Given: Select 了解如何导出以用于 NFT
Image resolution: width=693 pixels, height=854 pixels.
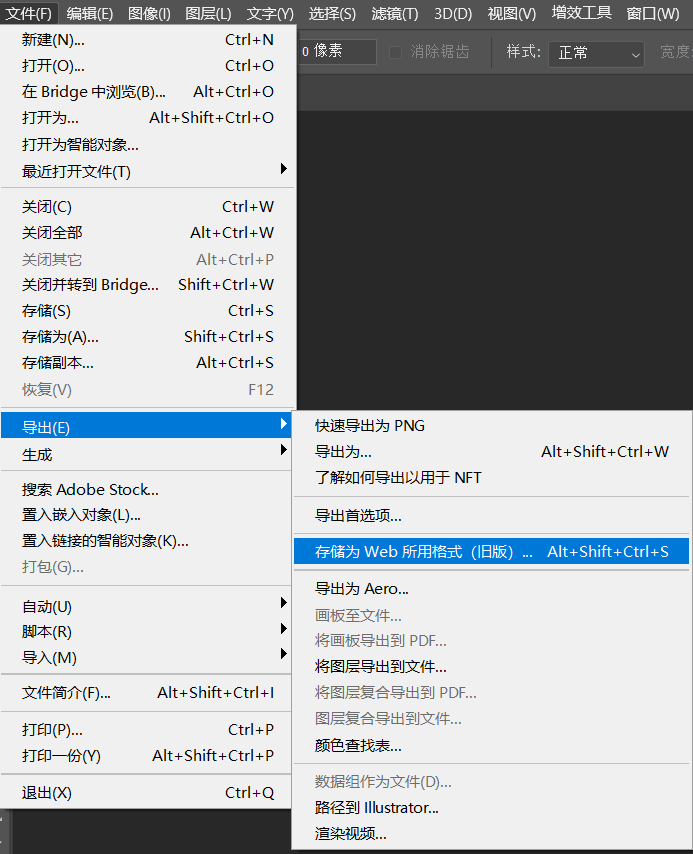Looking at the screenshot, I should coord(491,478).
